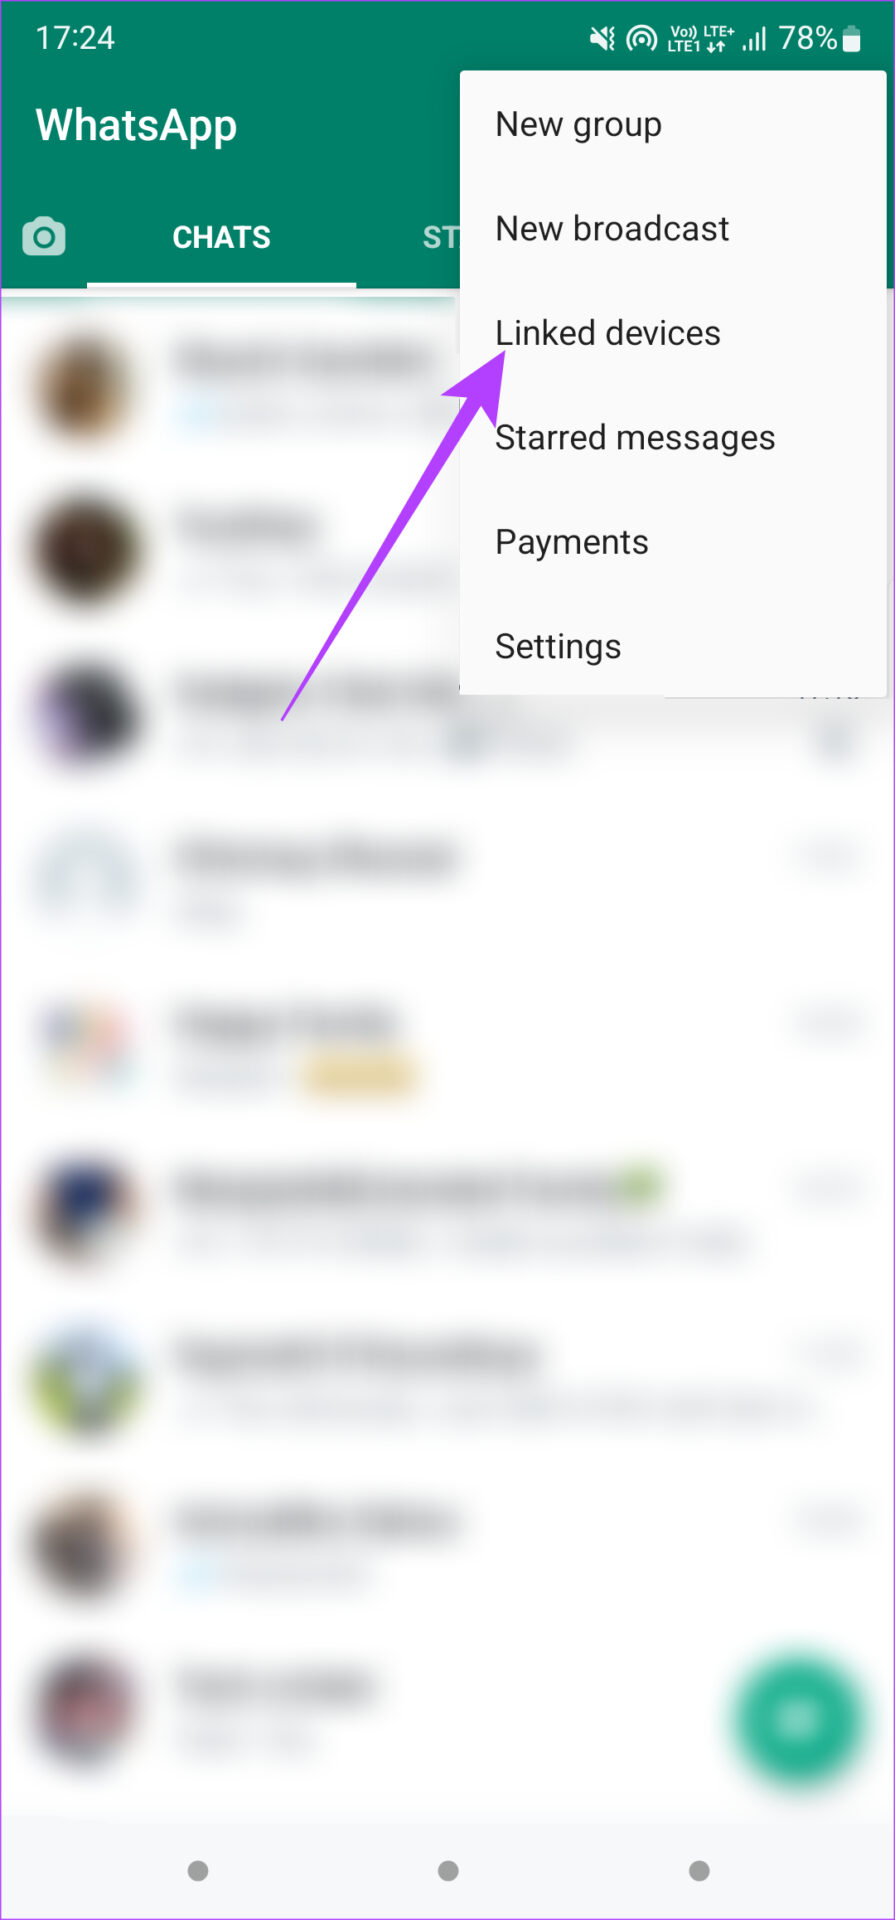This screenshot has width=895, height=1920.
Task: Tap the green new chat floating button
Action: click(x=798, y=1719)
